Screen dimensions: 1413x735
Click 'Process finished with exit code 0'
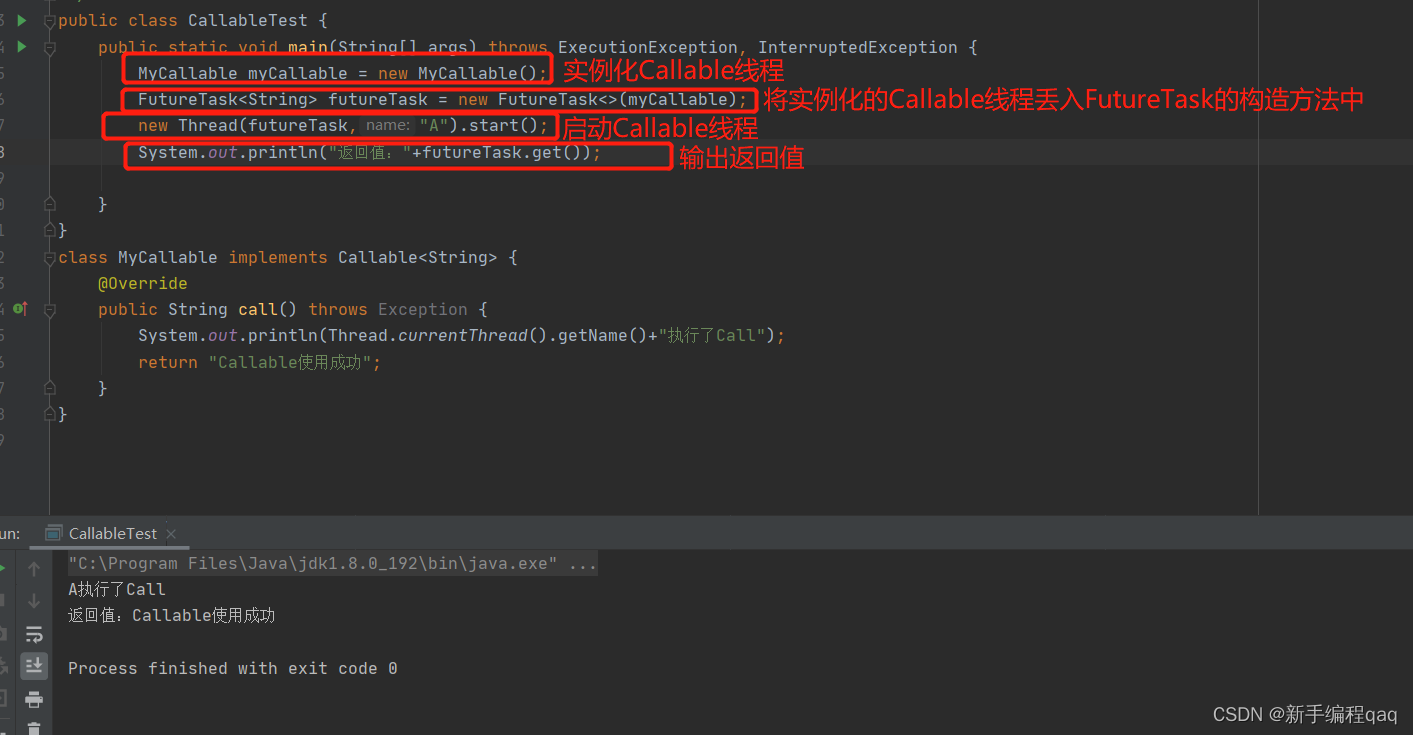click(232, 668)
